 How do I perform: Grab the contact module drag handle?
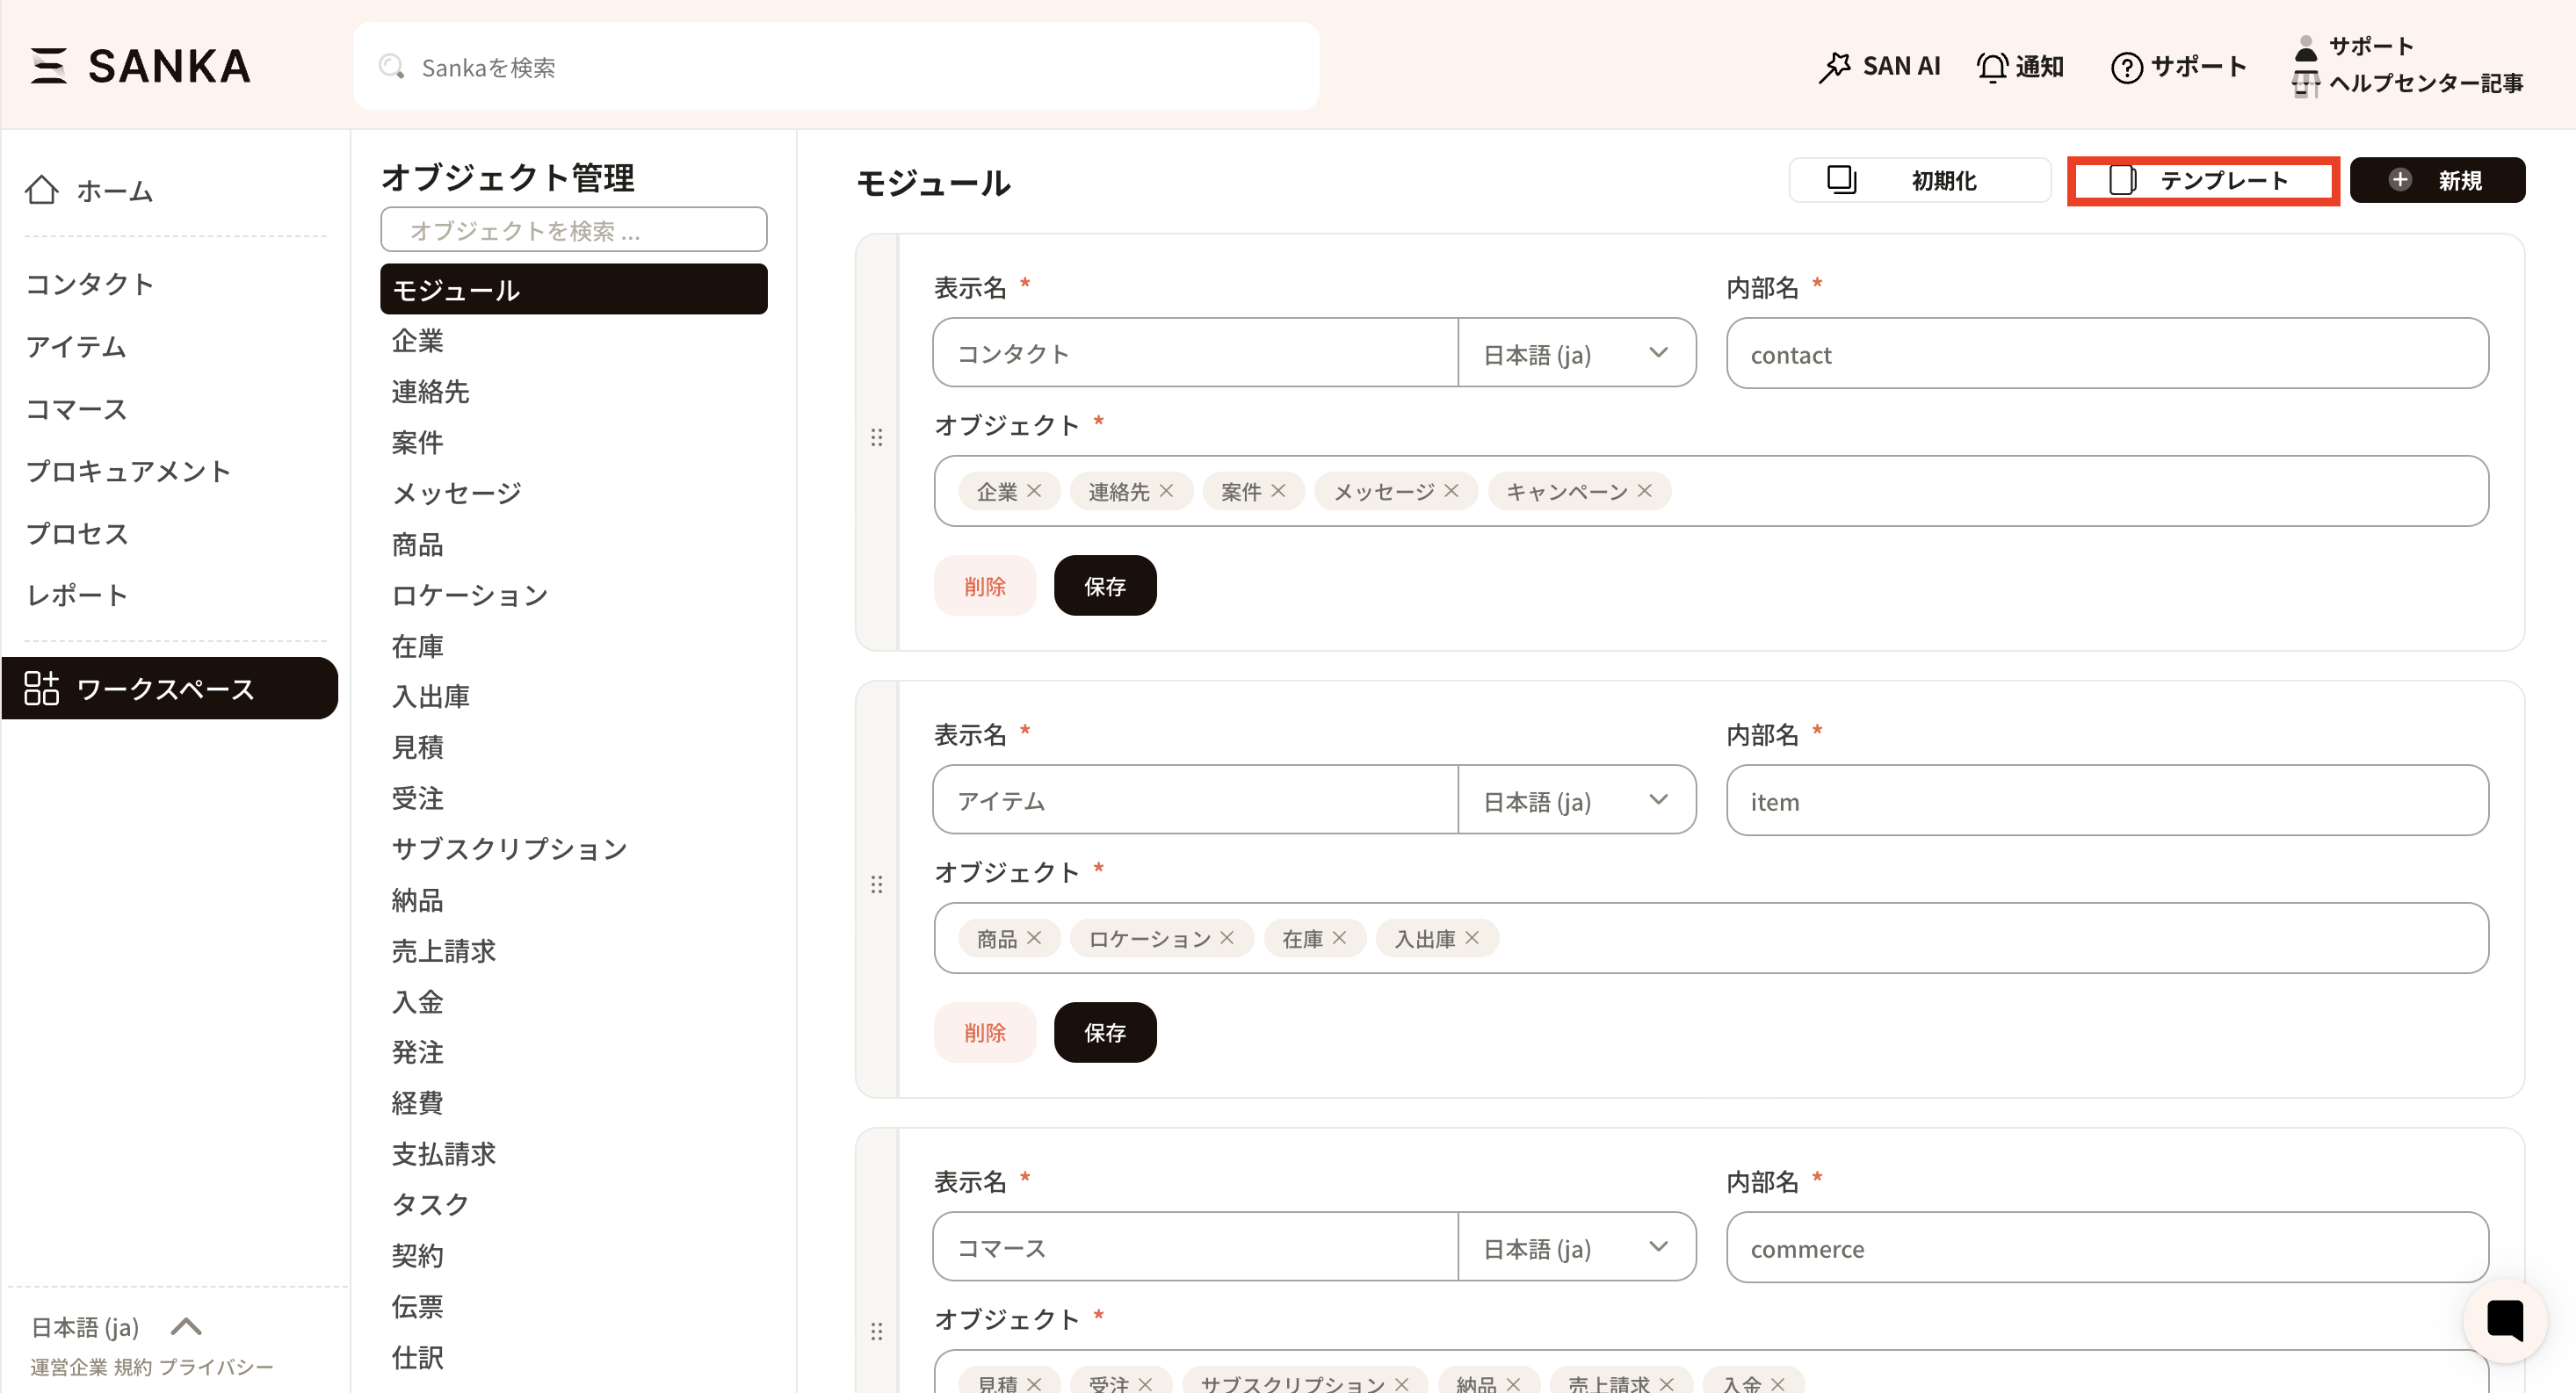pos(877,437)
